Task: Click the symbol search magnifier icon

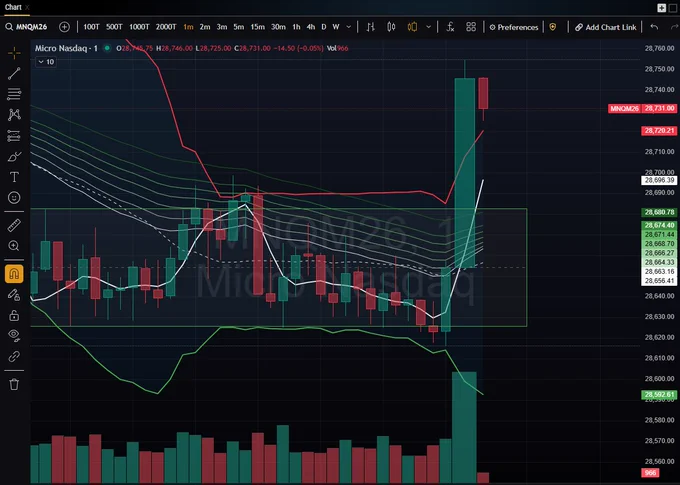Action: [x=9, y=27]
